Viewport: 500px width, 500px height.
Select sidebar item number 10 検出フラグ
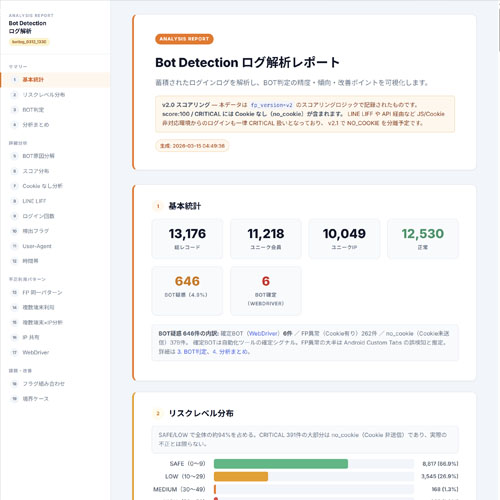click(55, 231)
